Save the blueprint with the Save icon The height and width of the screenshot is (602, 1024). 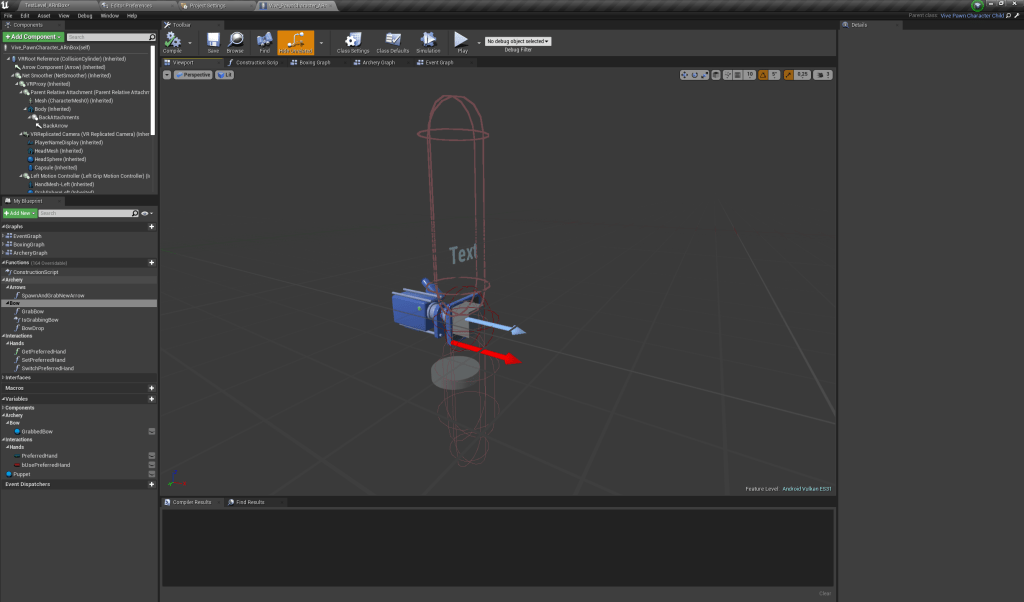[x=213, y=41]
